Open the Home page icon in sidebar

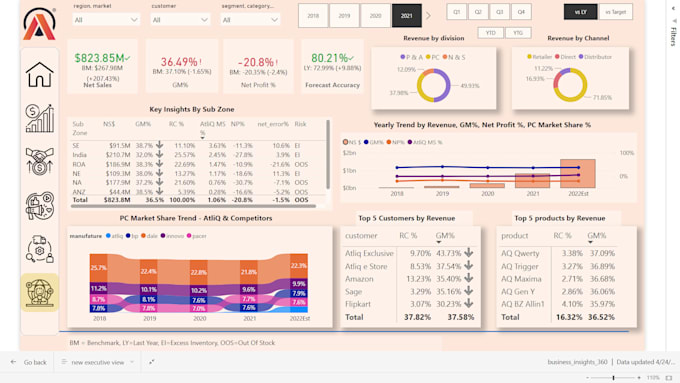pos(39,74)
